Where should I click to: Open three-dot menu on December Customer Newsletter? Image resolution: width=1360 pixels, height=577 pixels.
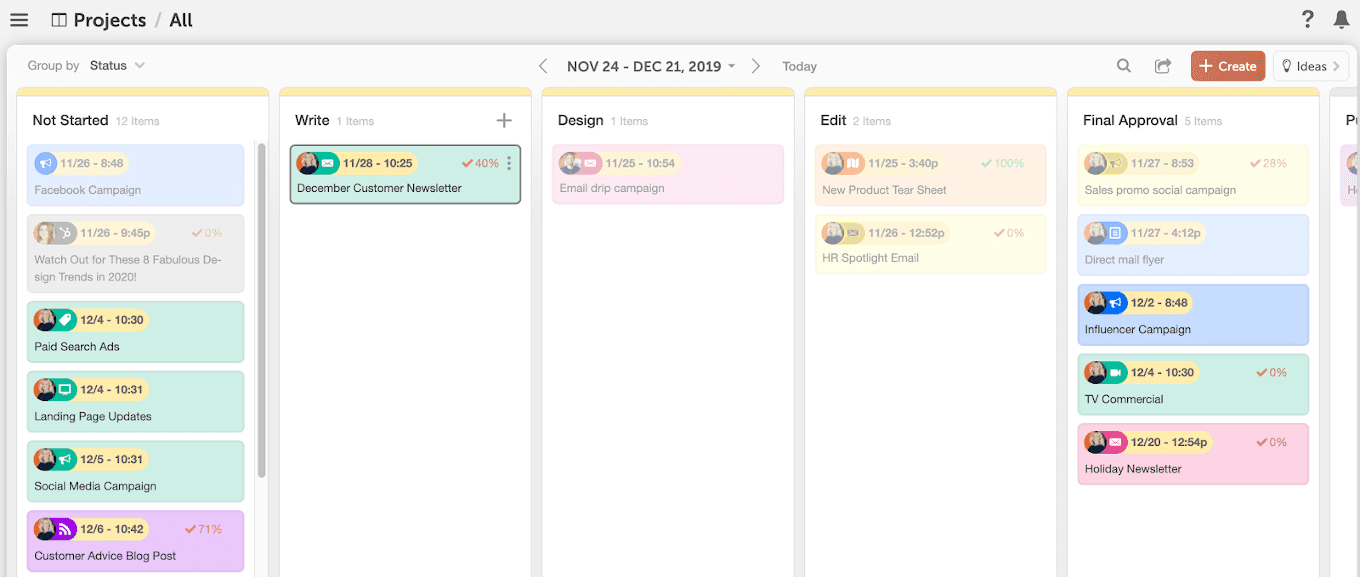(x=509, y=163)
